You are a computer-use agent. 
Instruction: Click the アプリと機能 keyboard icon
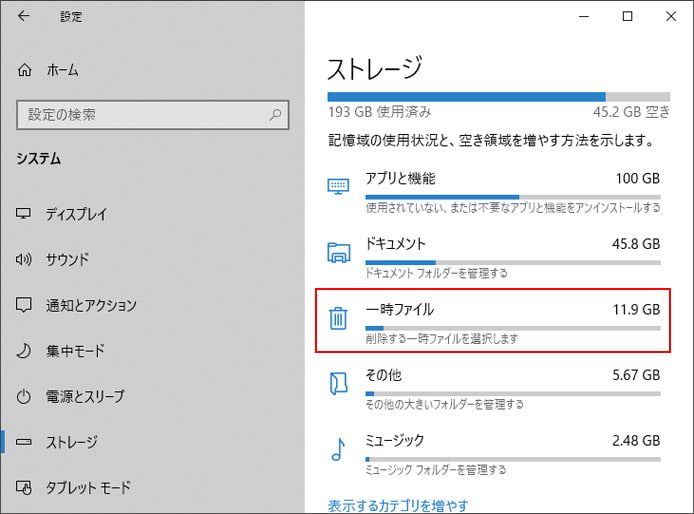click(x=338, y=186)
